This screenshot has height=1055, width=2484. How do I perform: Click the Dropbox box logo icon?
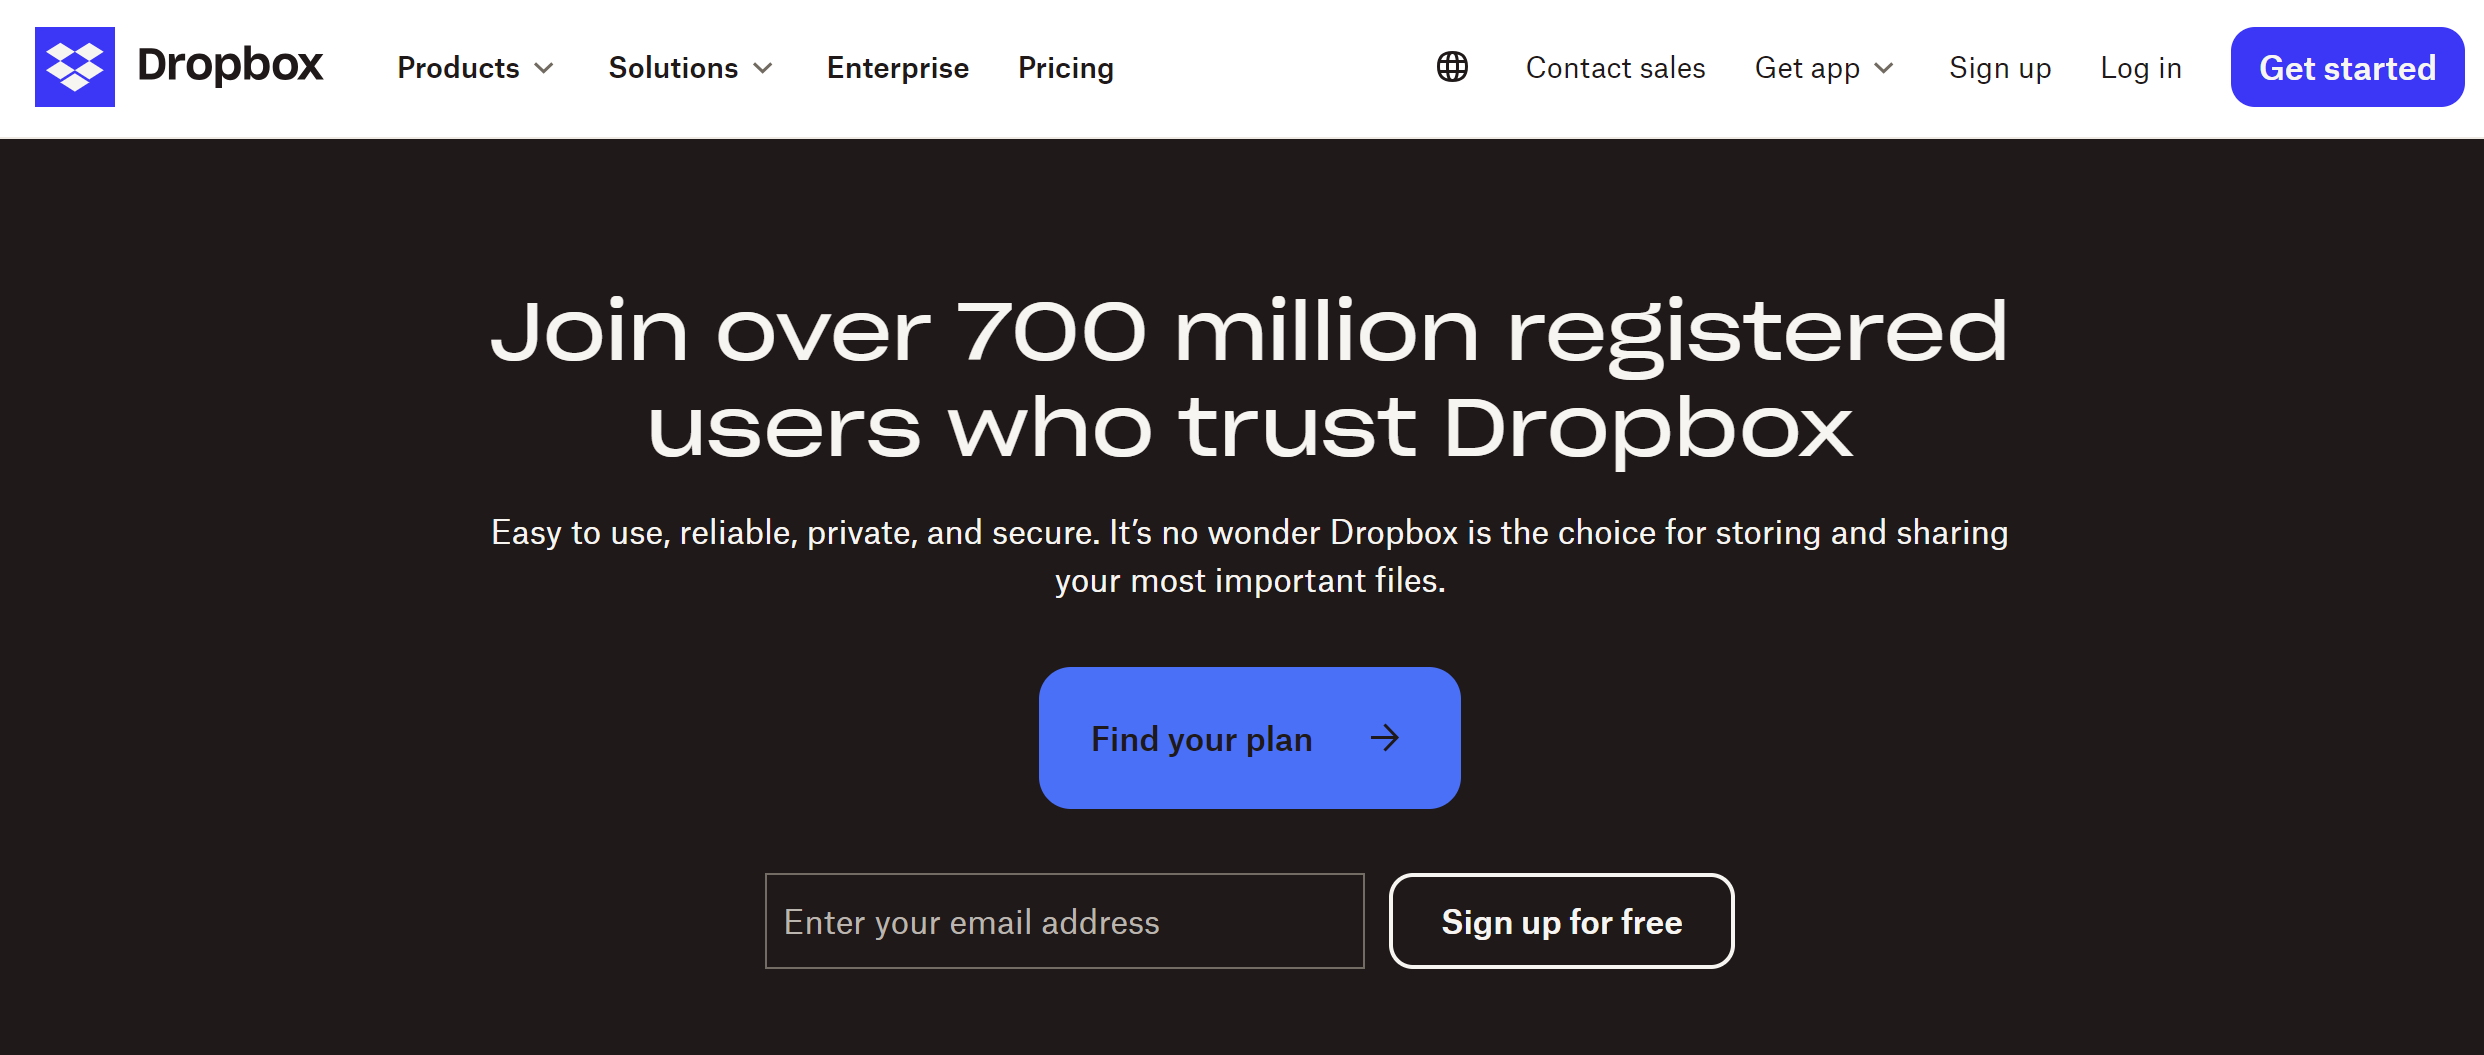click(x=75, y=67)
